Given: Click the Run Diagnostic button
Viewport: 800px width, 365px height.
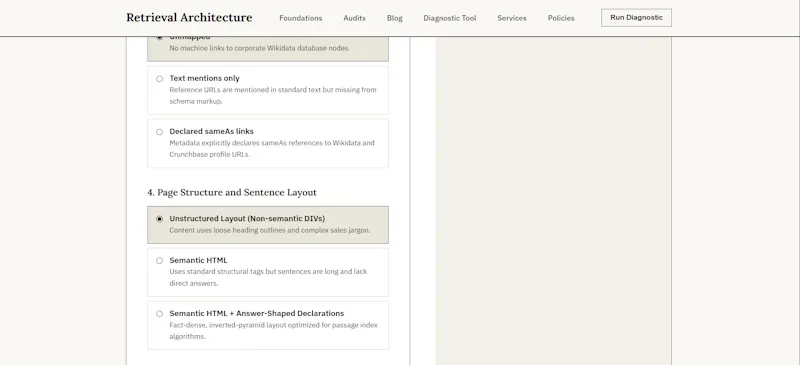Looking at the screenshot, I should click(636, 17).
